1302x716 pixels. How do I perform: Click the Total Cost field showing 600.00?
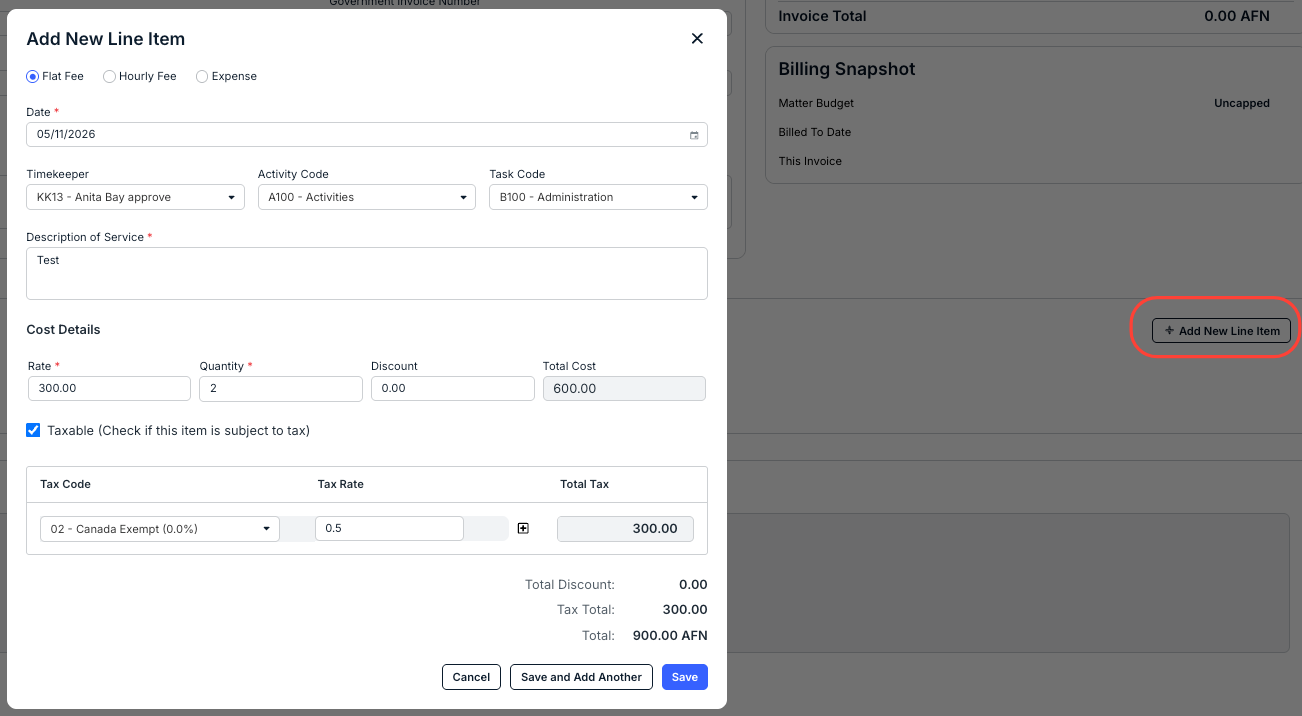coord(624,388)
